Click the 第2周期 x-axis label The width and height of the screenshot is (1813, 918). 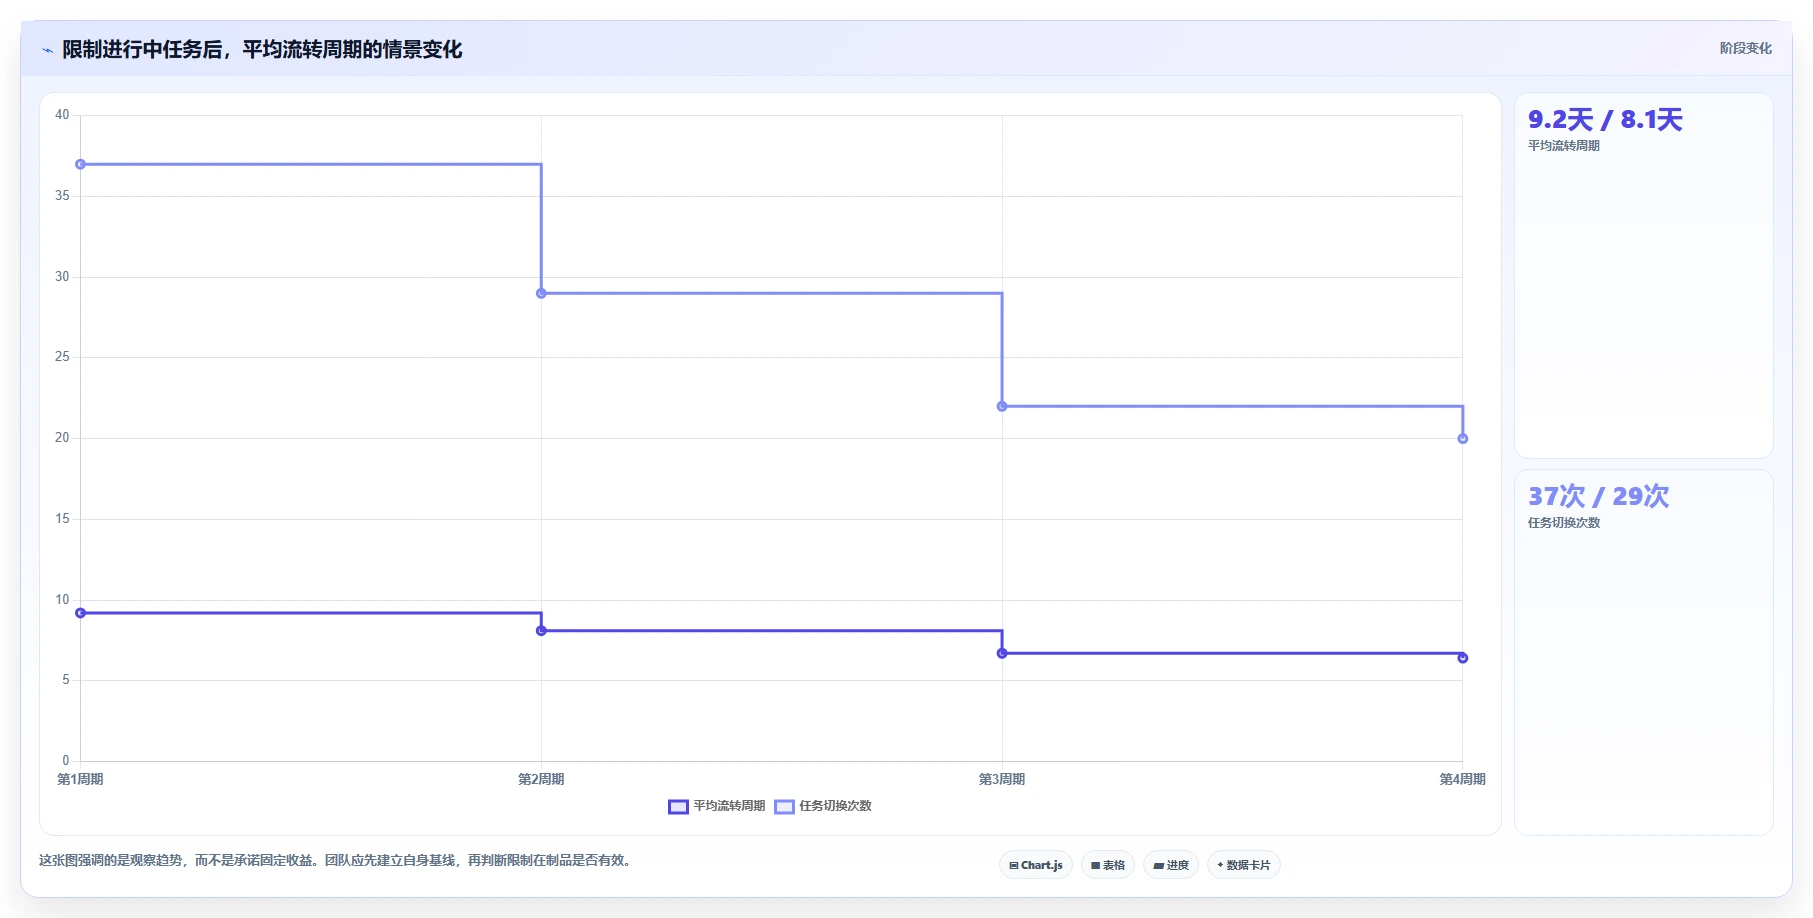pyautogui.click(x=541, y=779)
